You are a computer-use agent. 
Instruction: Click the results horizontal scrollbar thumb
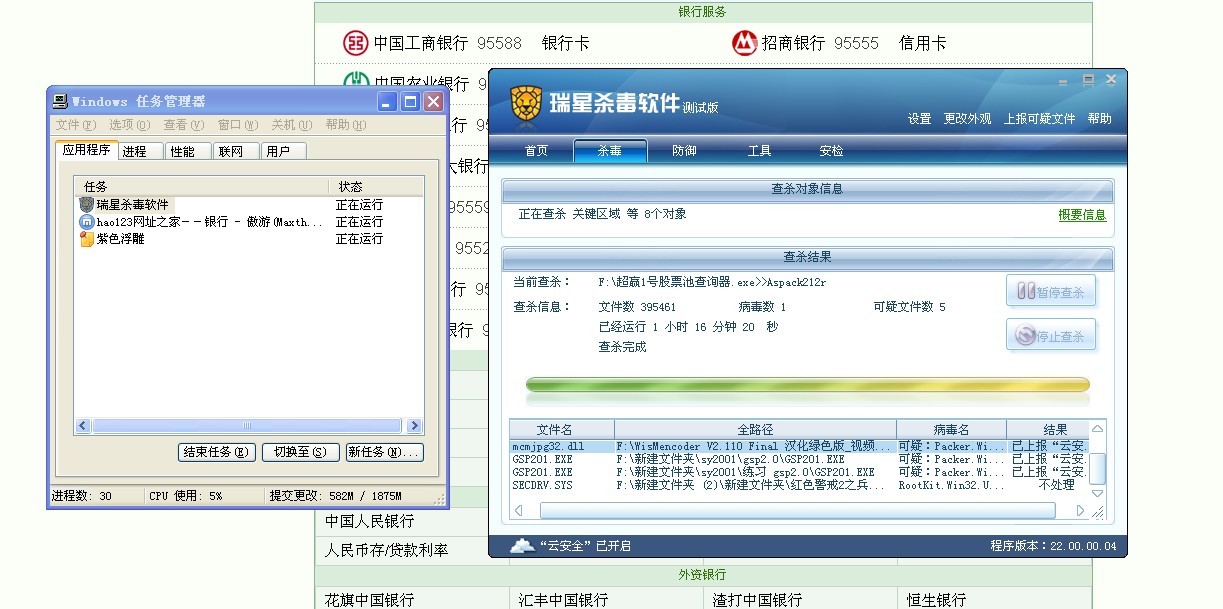click(797, 510)
